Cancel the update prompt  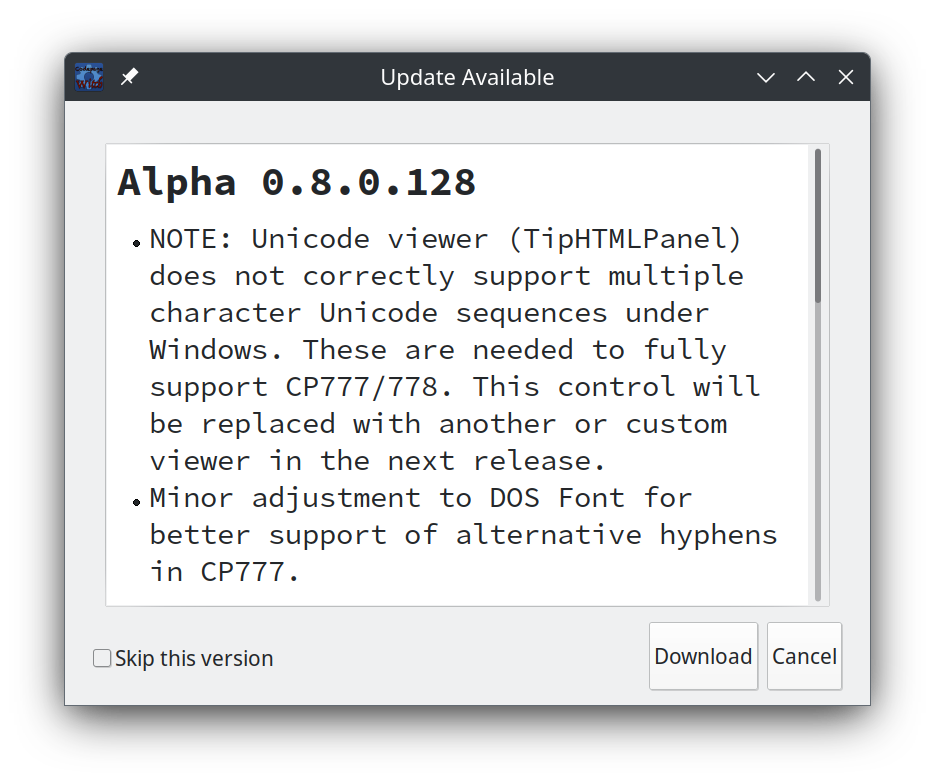pyautogui.click(x=804, y=656)
